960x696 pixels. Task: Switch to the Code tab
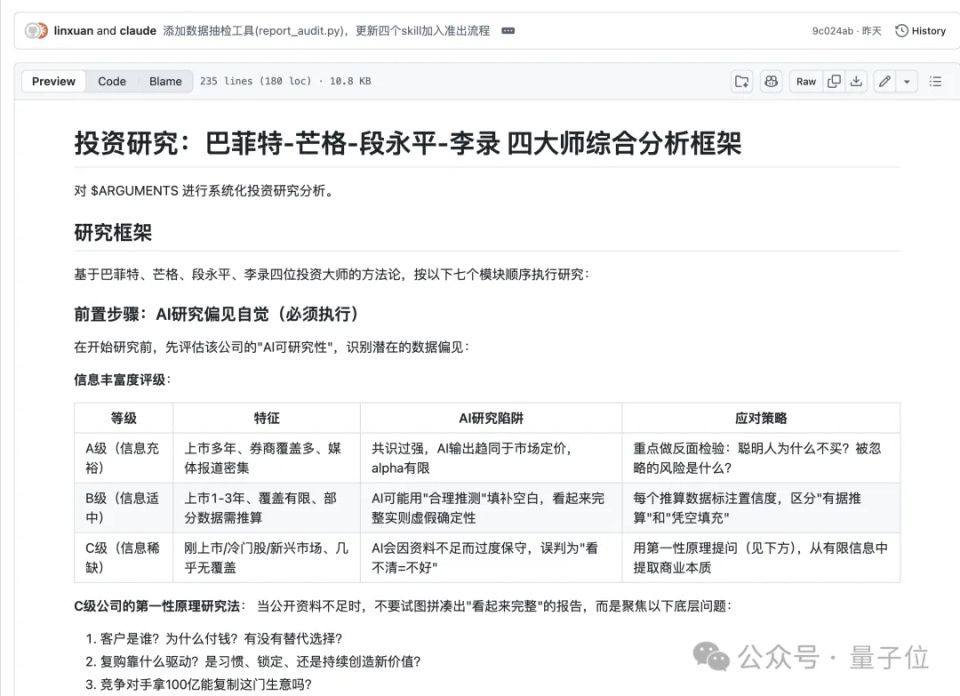[111, 81]
